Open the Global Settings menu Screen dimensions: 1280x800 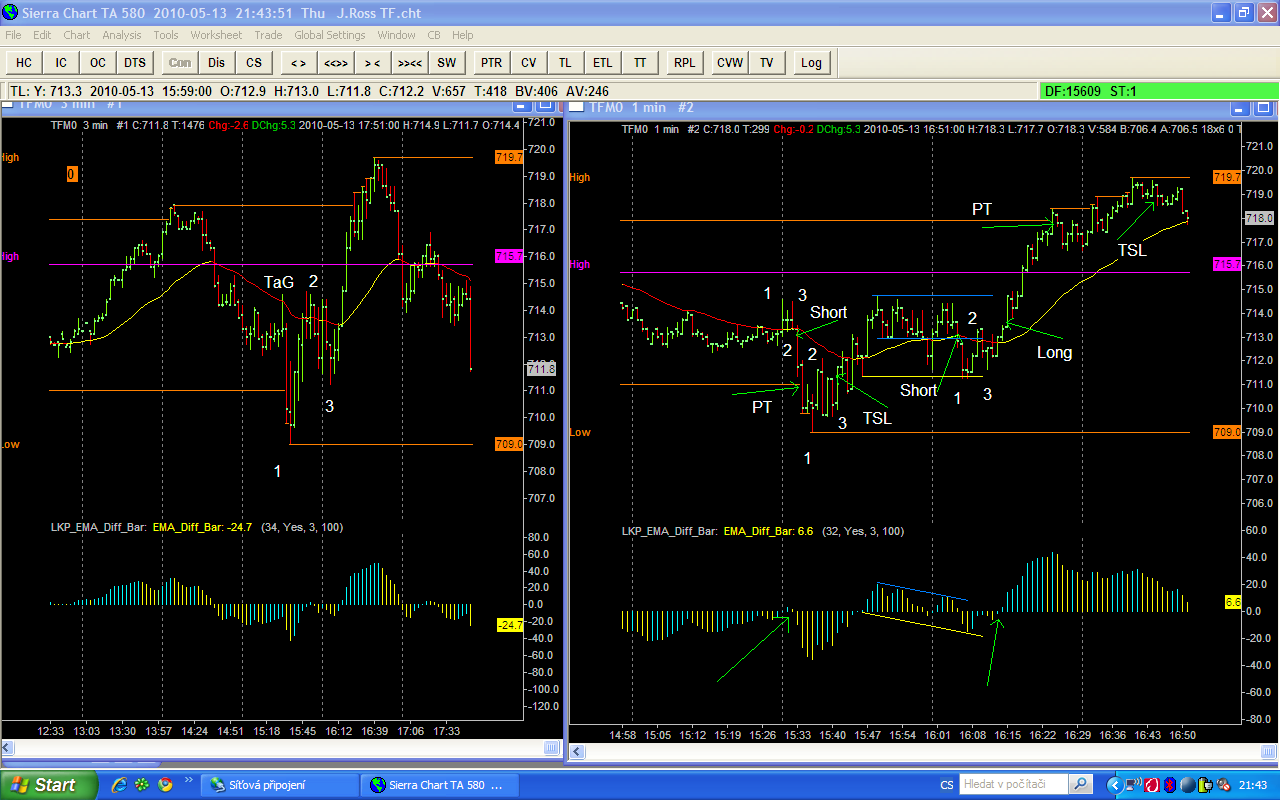click(x=329, y=35)
